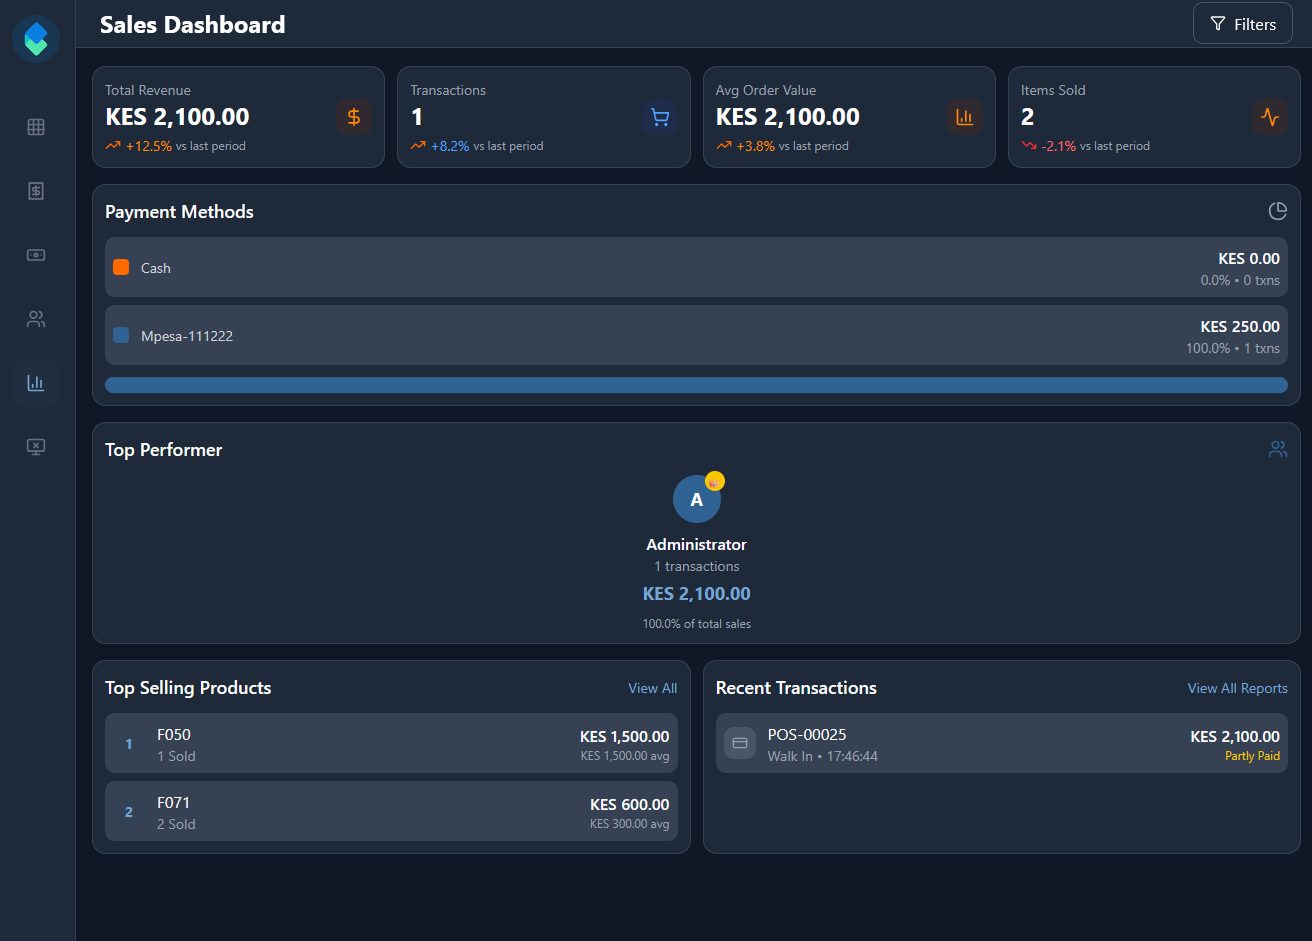Click the 'Top Performer' heading
The width and height of the screenshot is (1312, 941).
[x=164, y=450]
